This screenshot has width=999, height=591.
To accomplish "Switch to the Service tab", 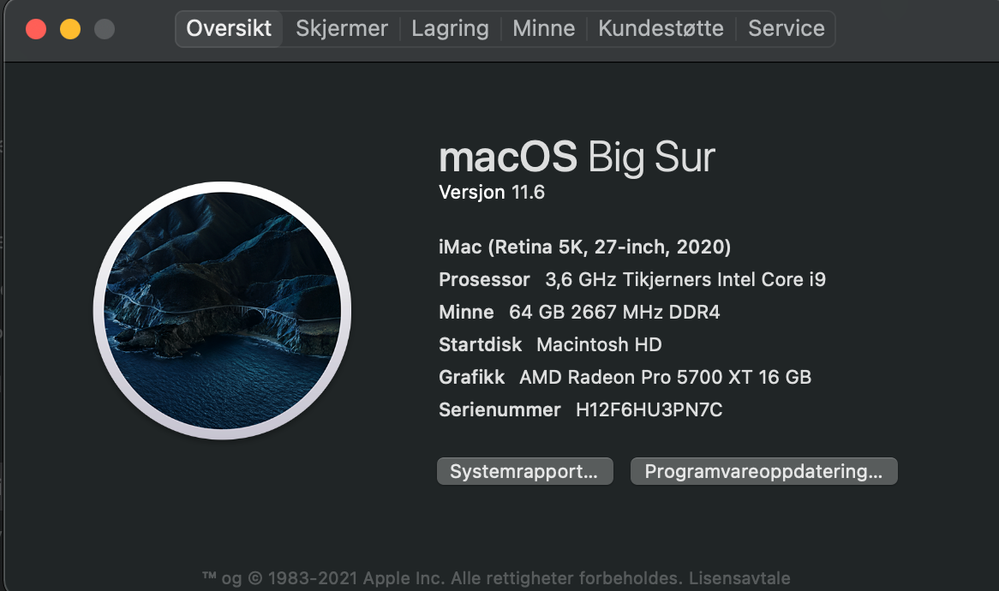I will click(x=786, y=29).
